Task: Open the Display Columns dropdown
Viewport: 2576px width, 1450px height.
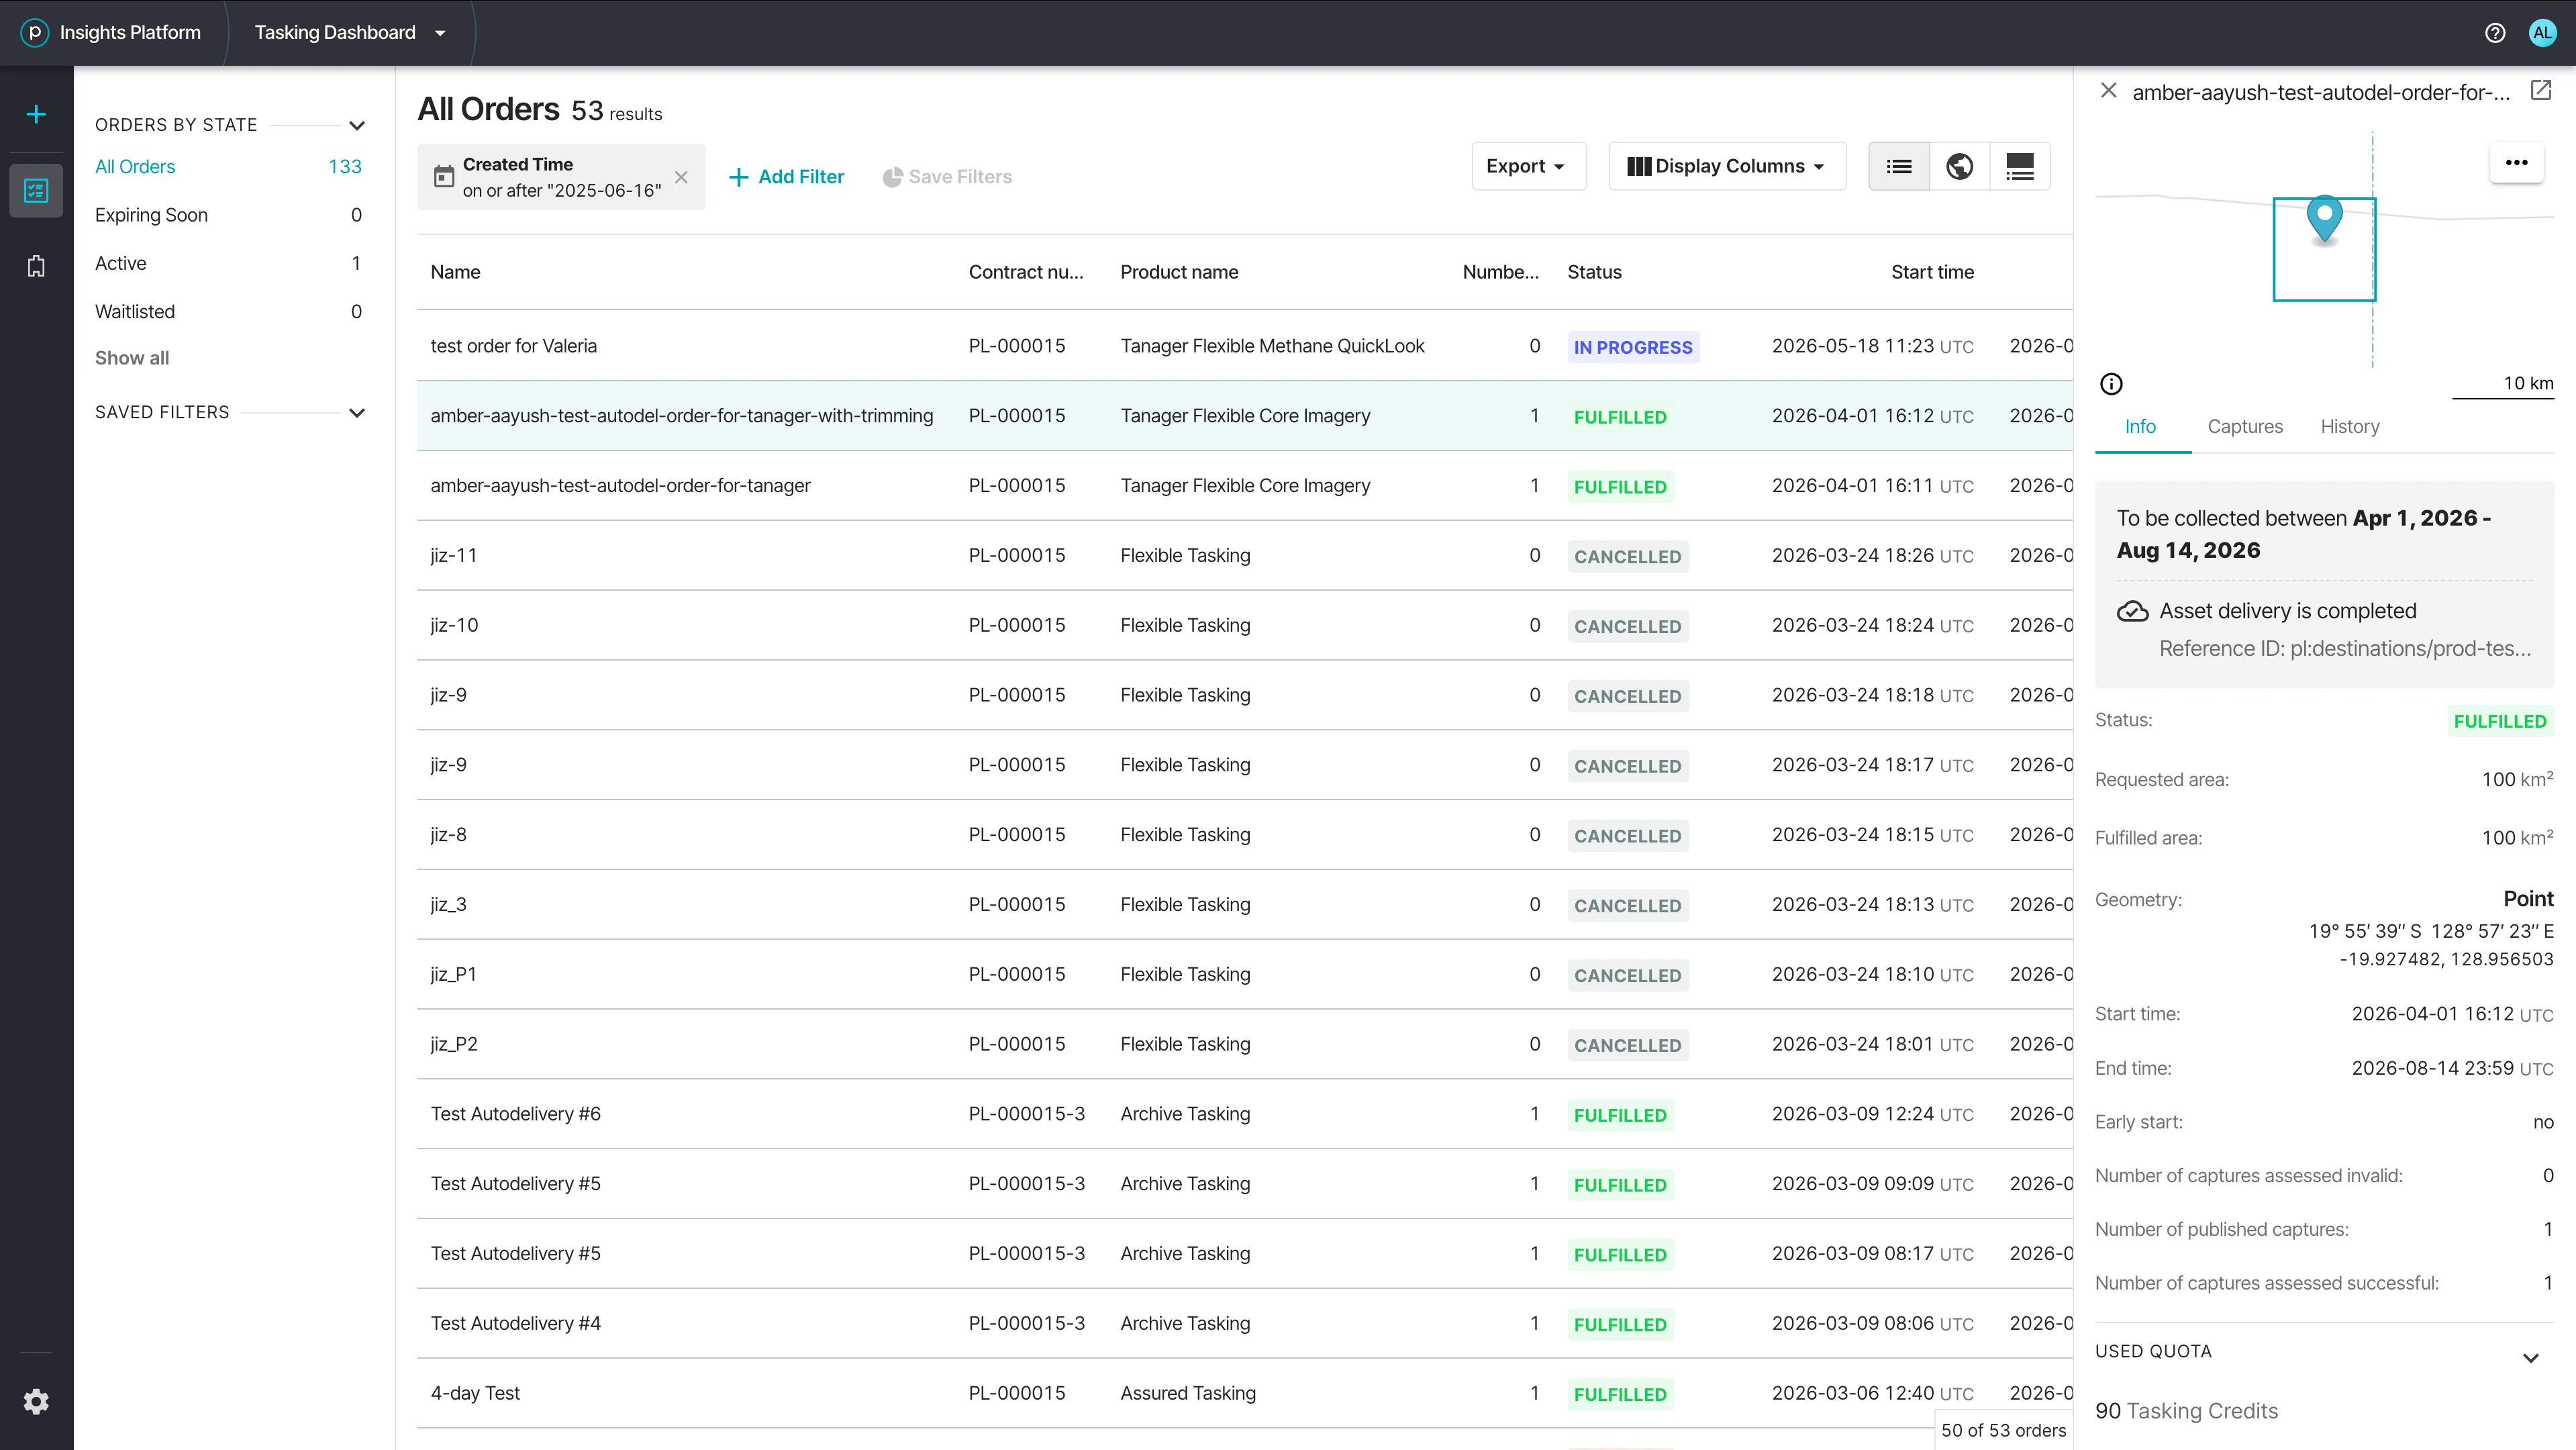Action: click(x=1727, y=167)
